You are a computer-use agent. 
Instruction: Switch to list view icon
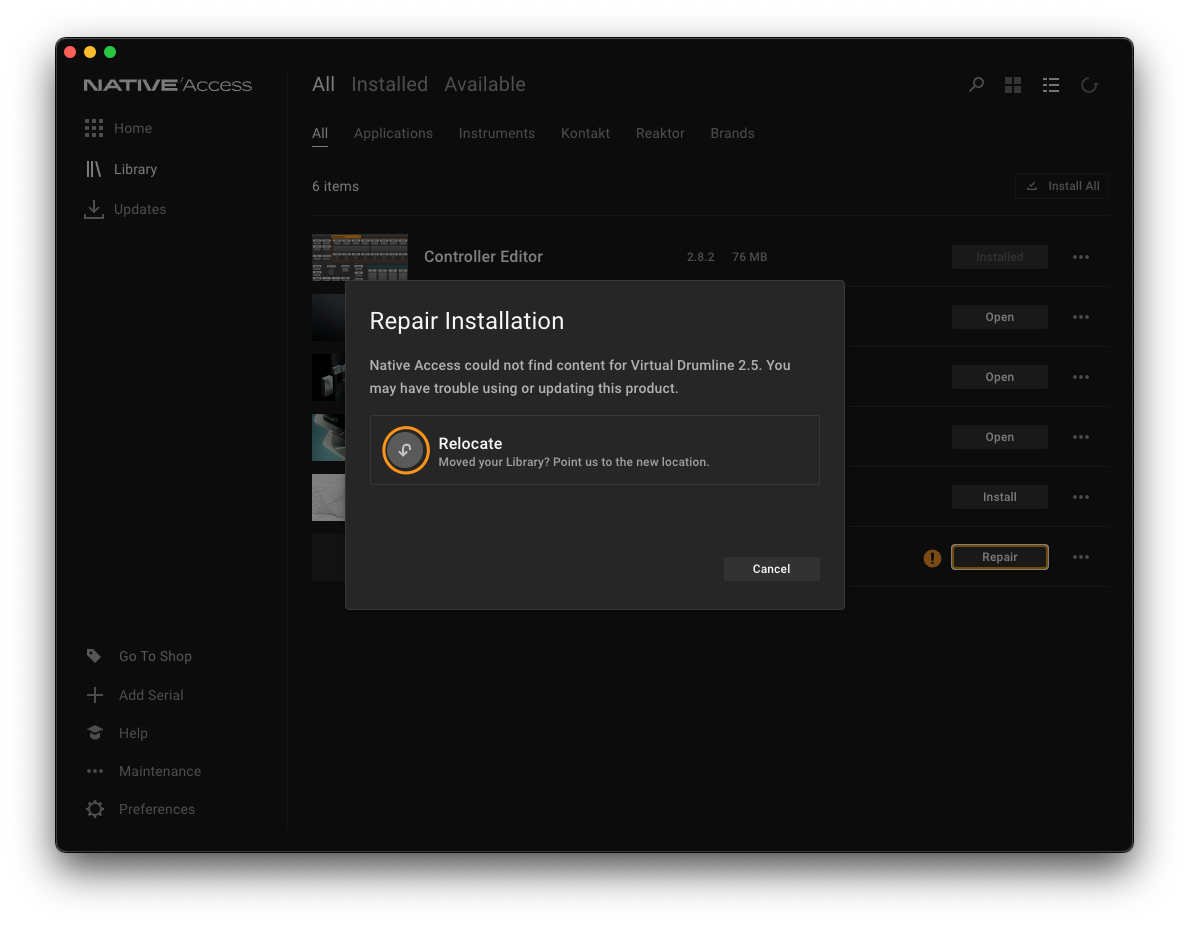pyautogui.click(x=1051, y=85)
